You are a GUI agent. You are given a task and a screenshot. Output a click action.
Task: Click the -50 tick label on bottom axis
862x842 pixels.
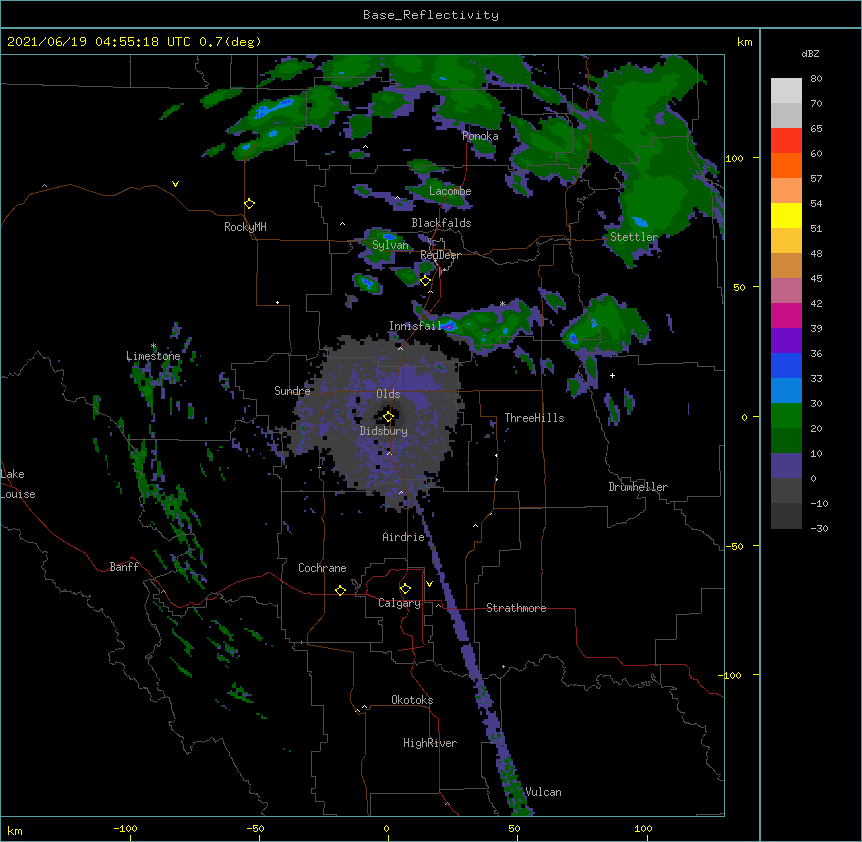pyautogui.click(x=255, y=828)
